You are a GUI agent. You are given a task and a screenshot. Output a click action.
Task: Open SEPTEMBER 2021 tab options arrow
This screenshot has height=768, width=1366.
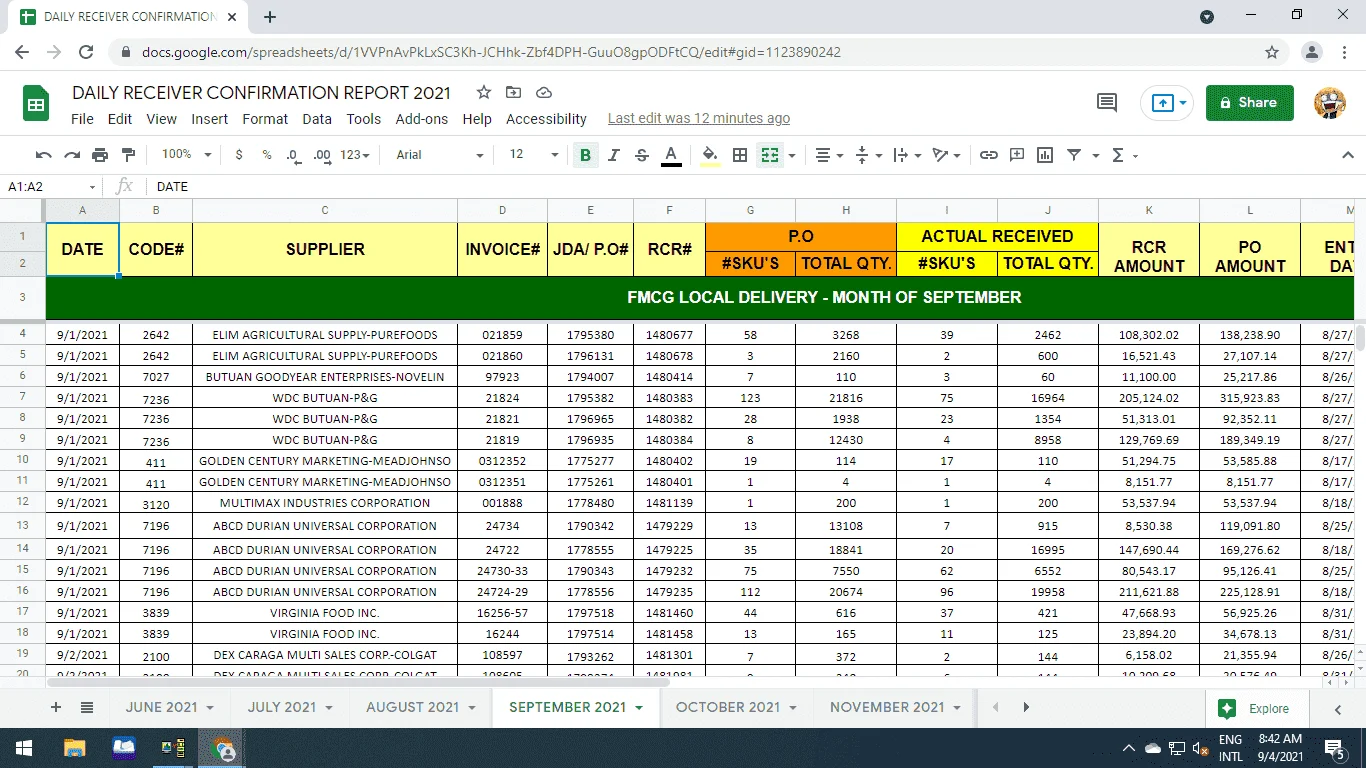[x=638, y=707]
